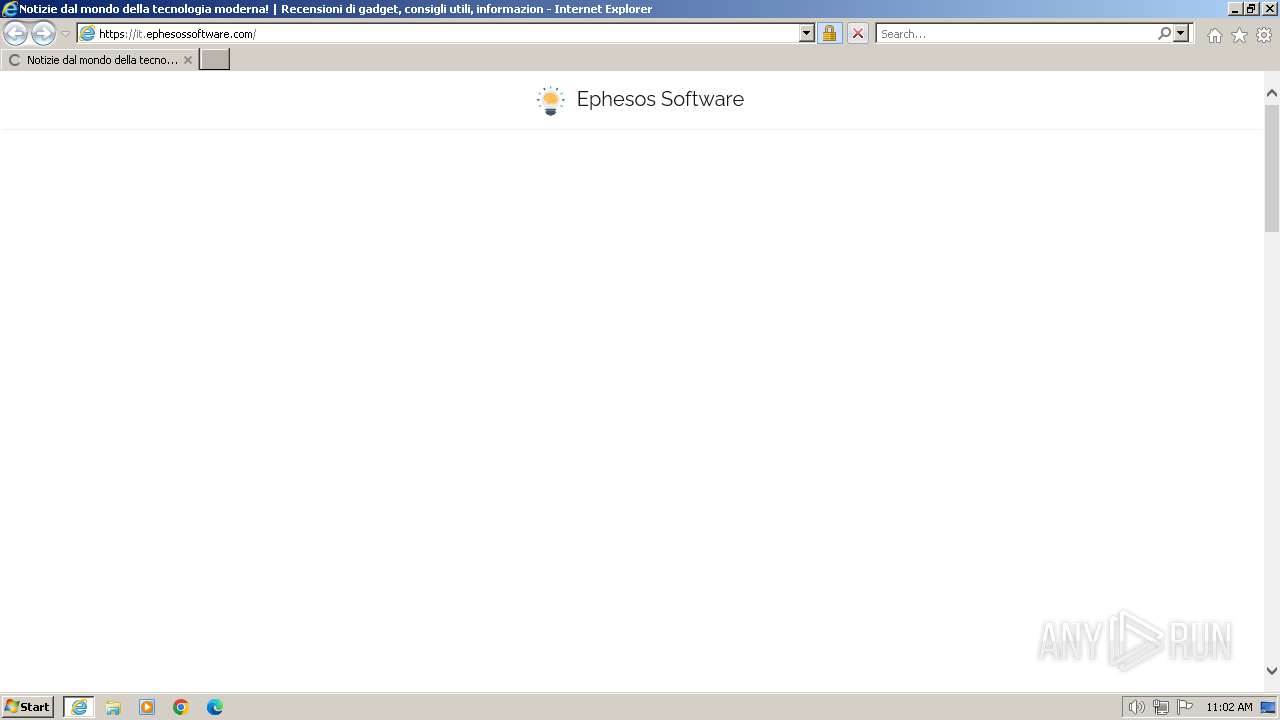Image resolution: width=1280 pixels, height=720 pixels.
Task: Open File Explorer from the taskbar
Action: coord(113,707)
